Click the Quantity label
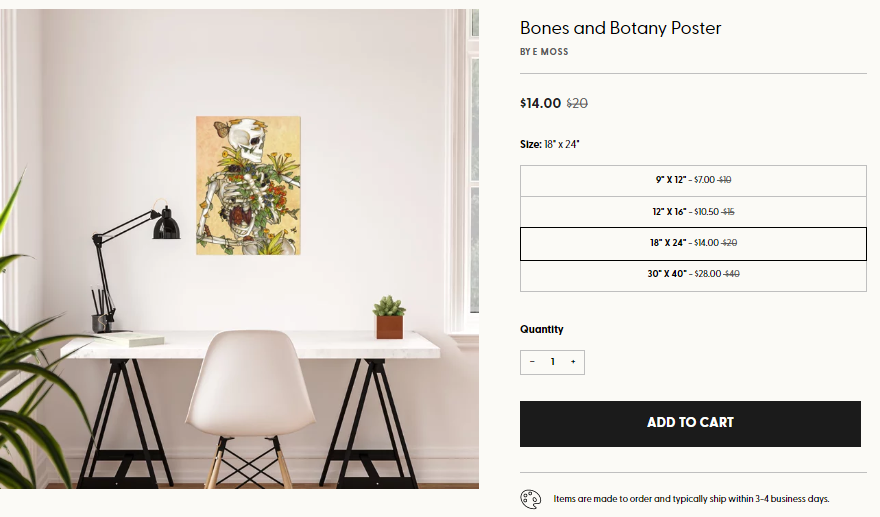This screenshot has height=517, width=880. pyautogui.click(x=542, y=329)
